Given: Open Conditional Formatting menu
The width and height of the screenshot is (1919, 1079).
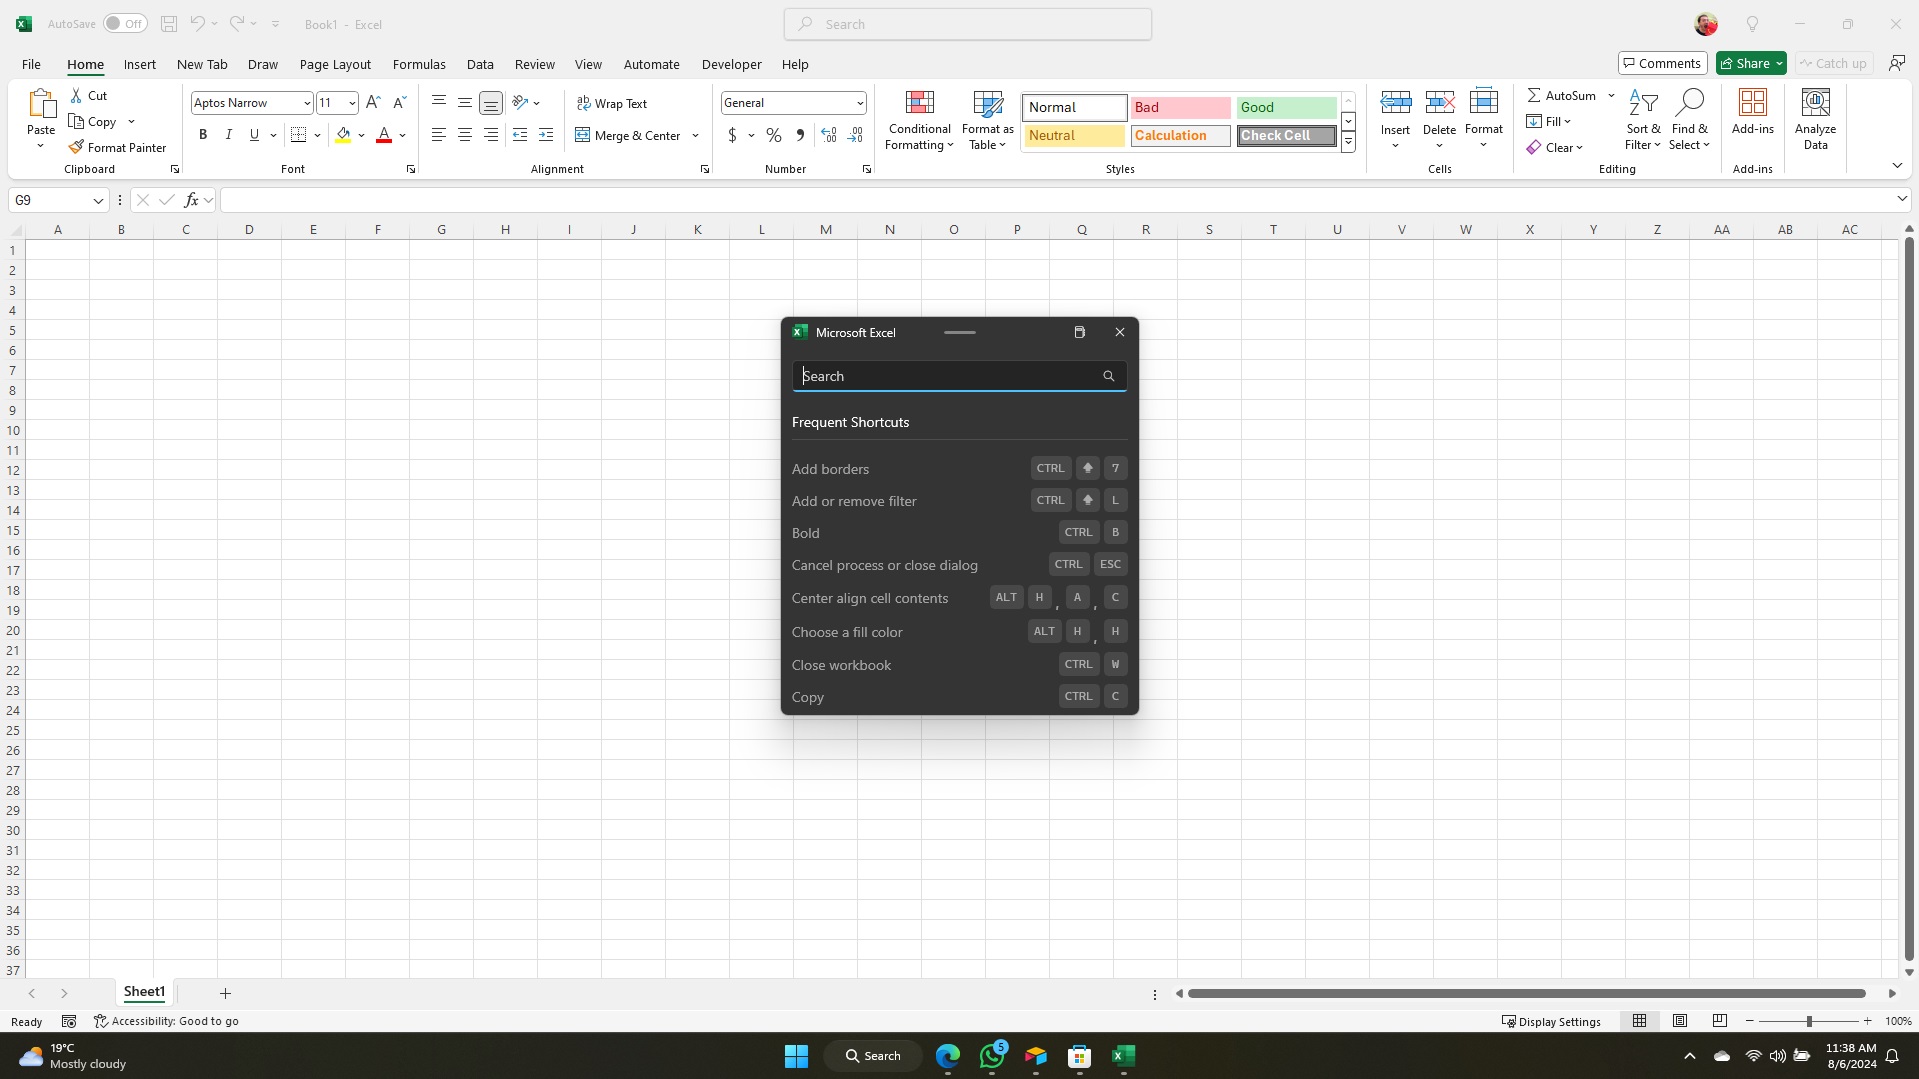Looking at the screenshot, I should [920, 121].
